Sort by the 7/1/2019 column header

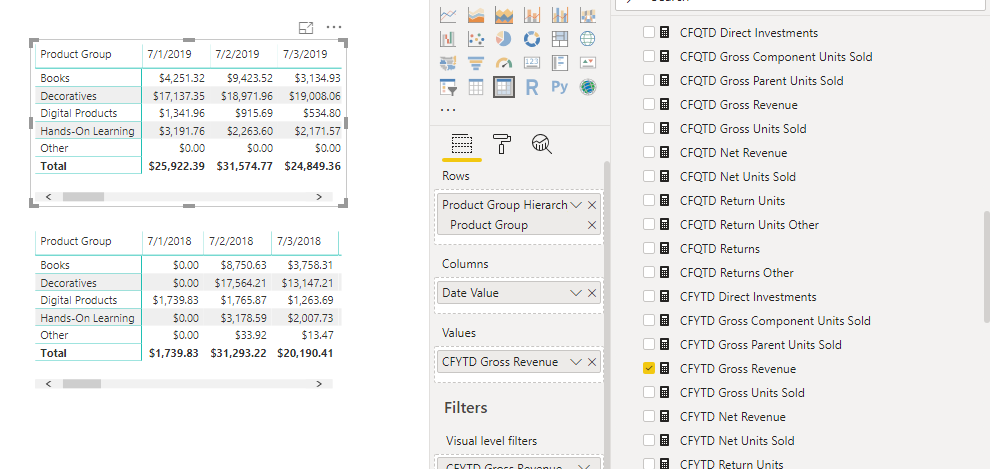[x=169, y=54]
